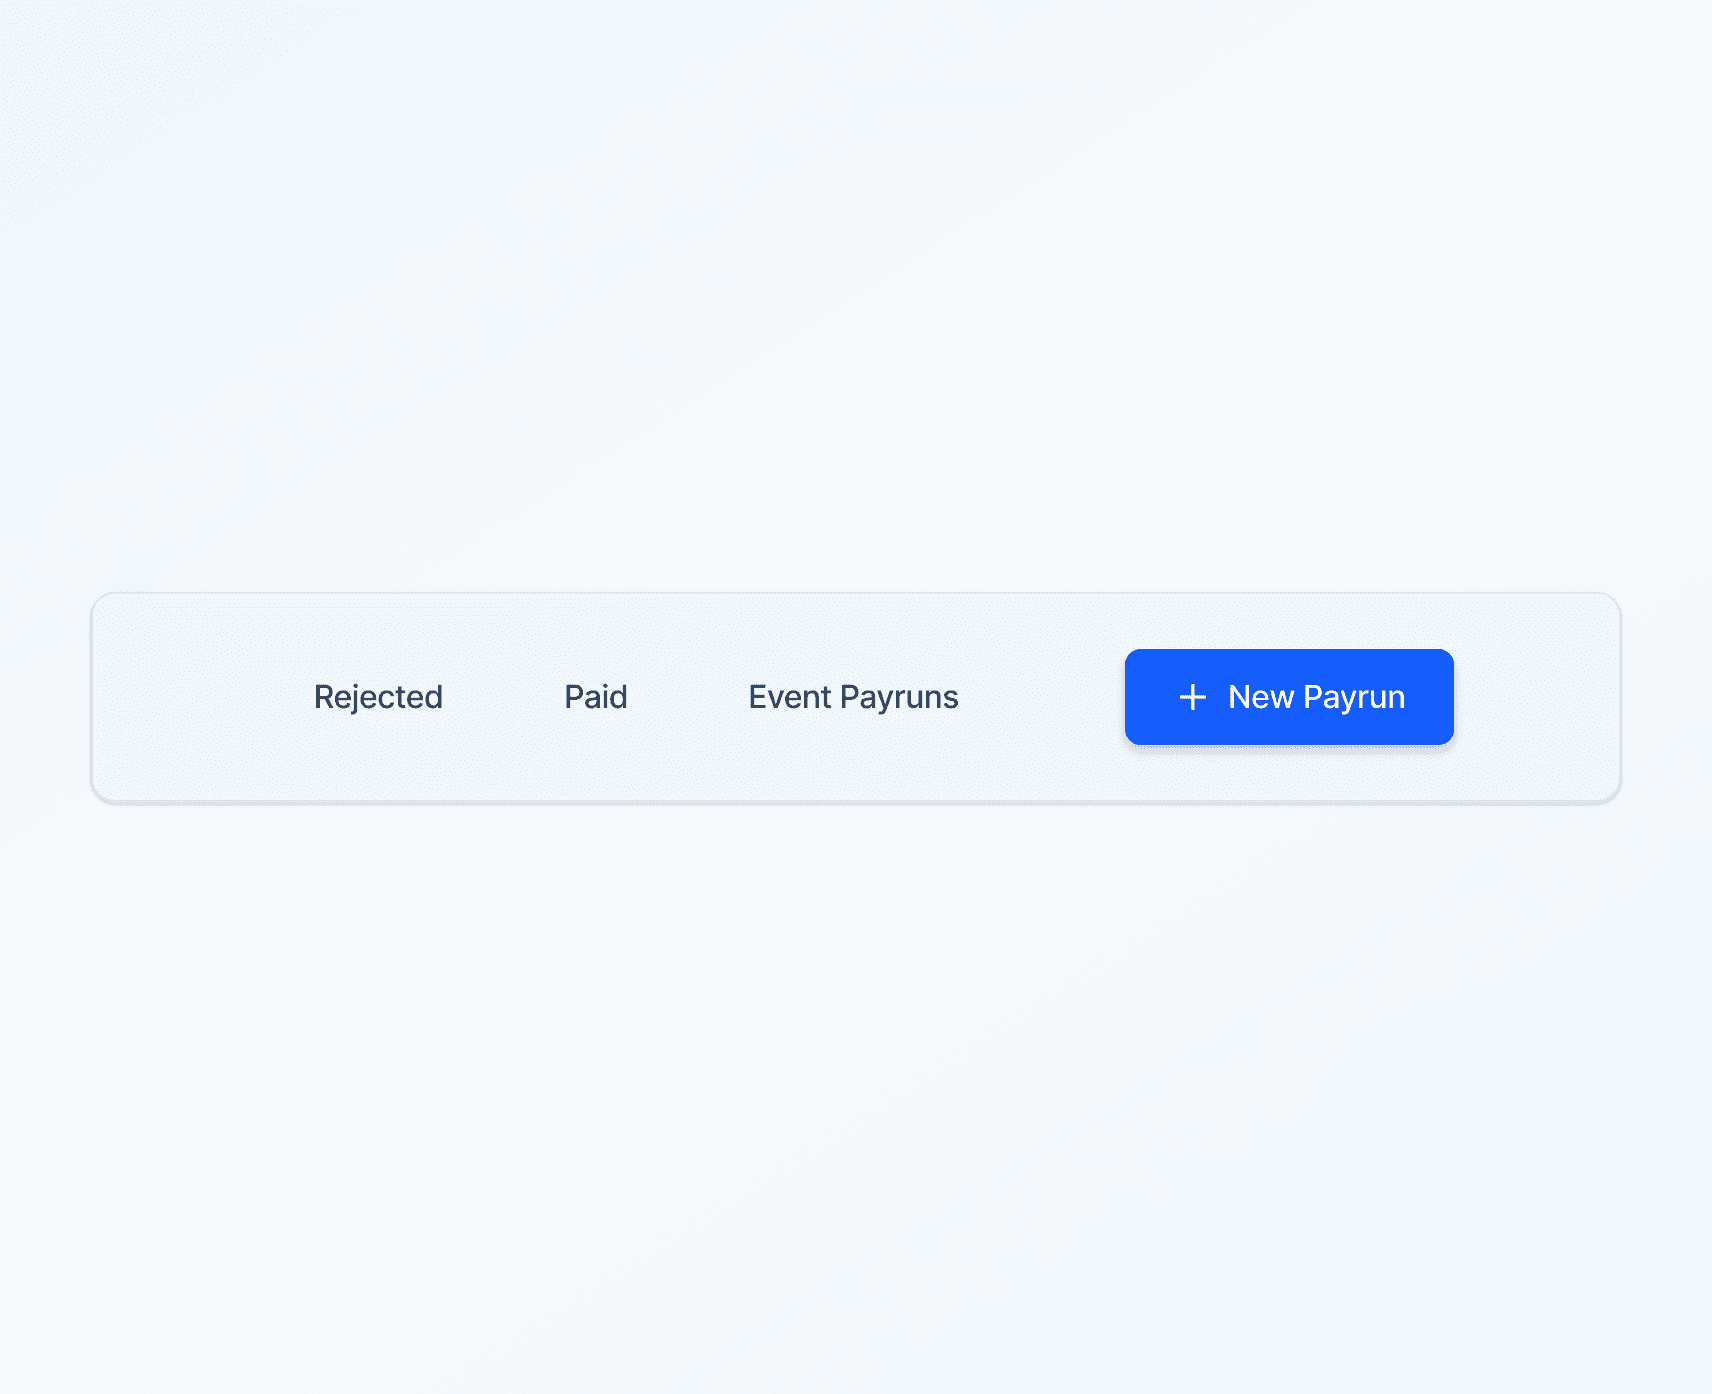Choose the Rejected navigation item
Viewport: 1712px width, 1394px height.
pos(378,697)
